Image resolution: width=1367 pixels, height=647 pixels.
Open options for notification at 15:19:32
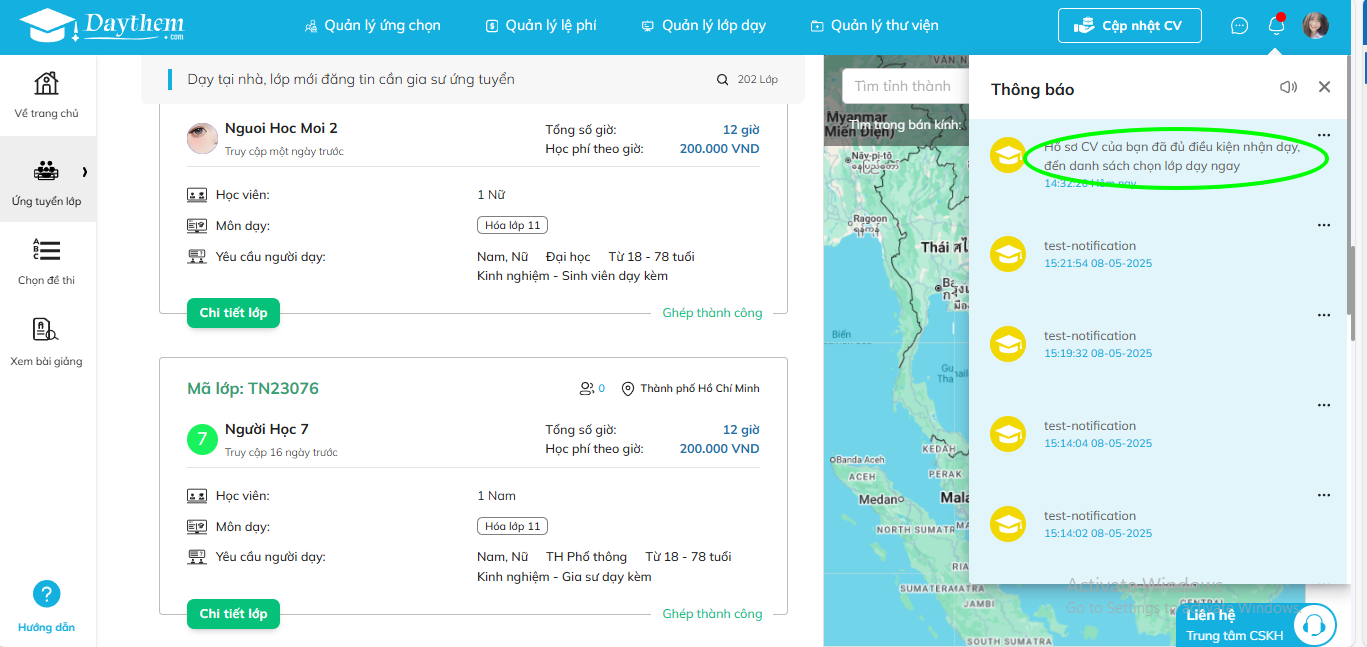pyautogui.click(x=1324, y=315)
